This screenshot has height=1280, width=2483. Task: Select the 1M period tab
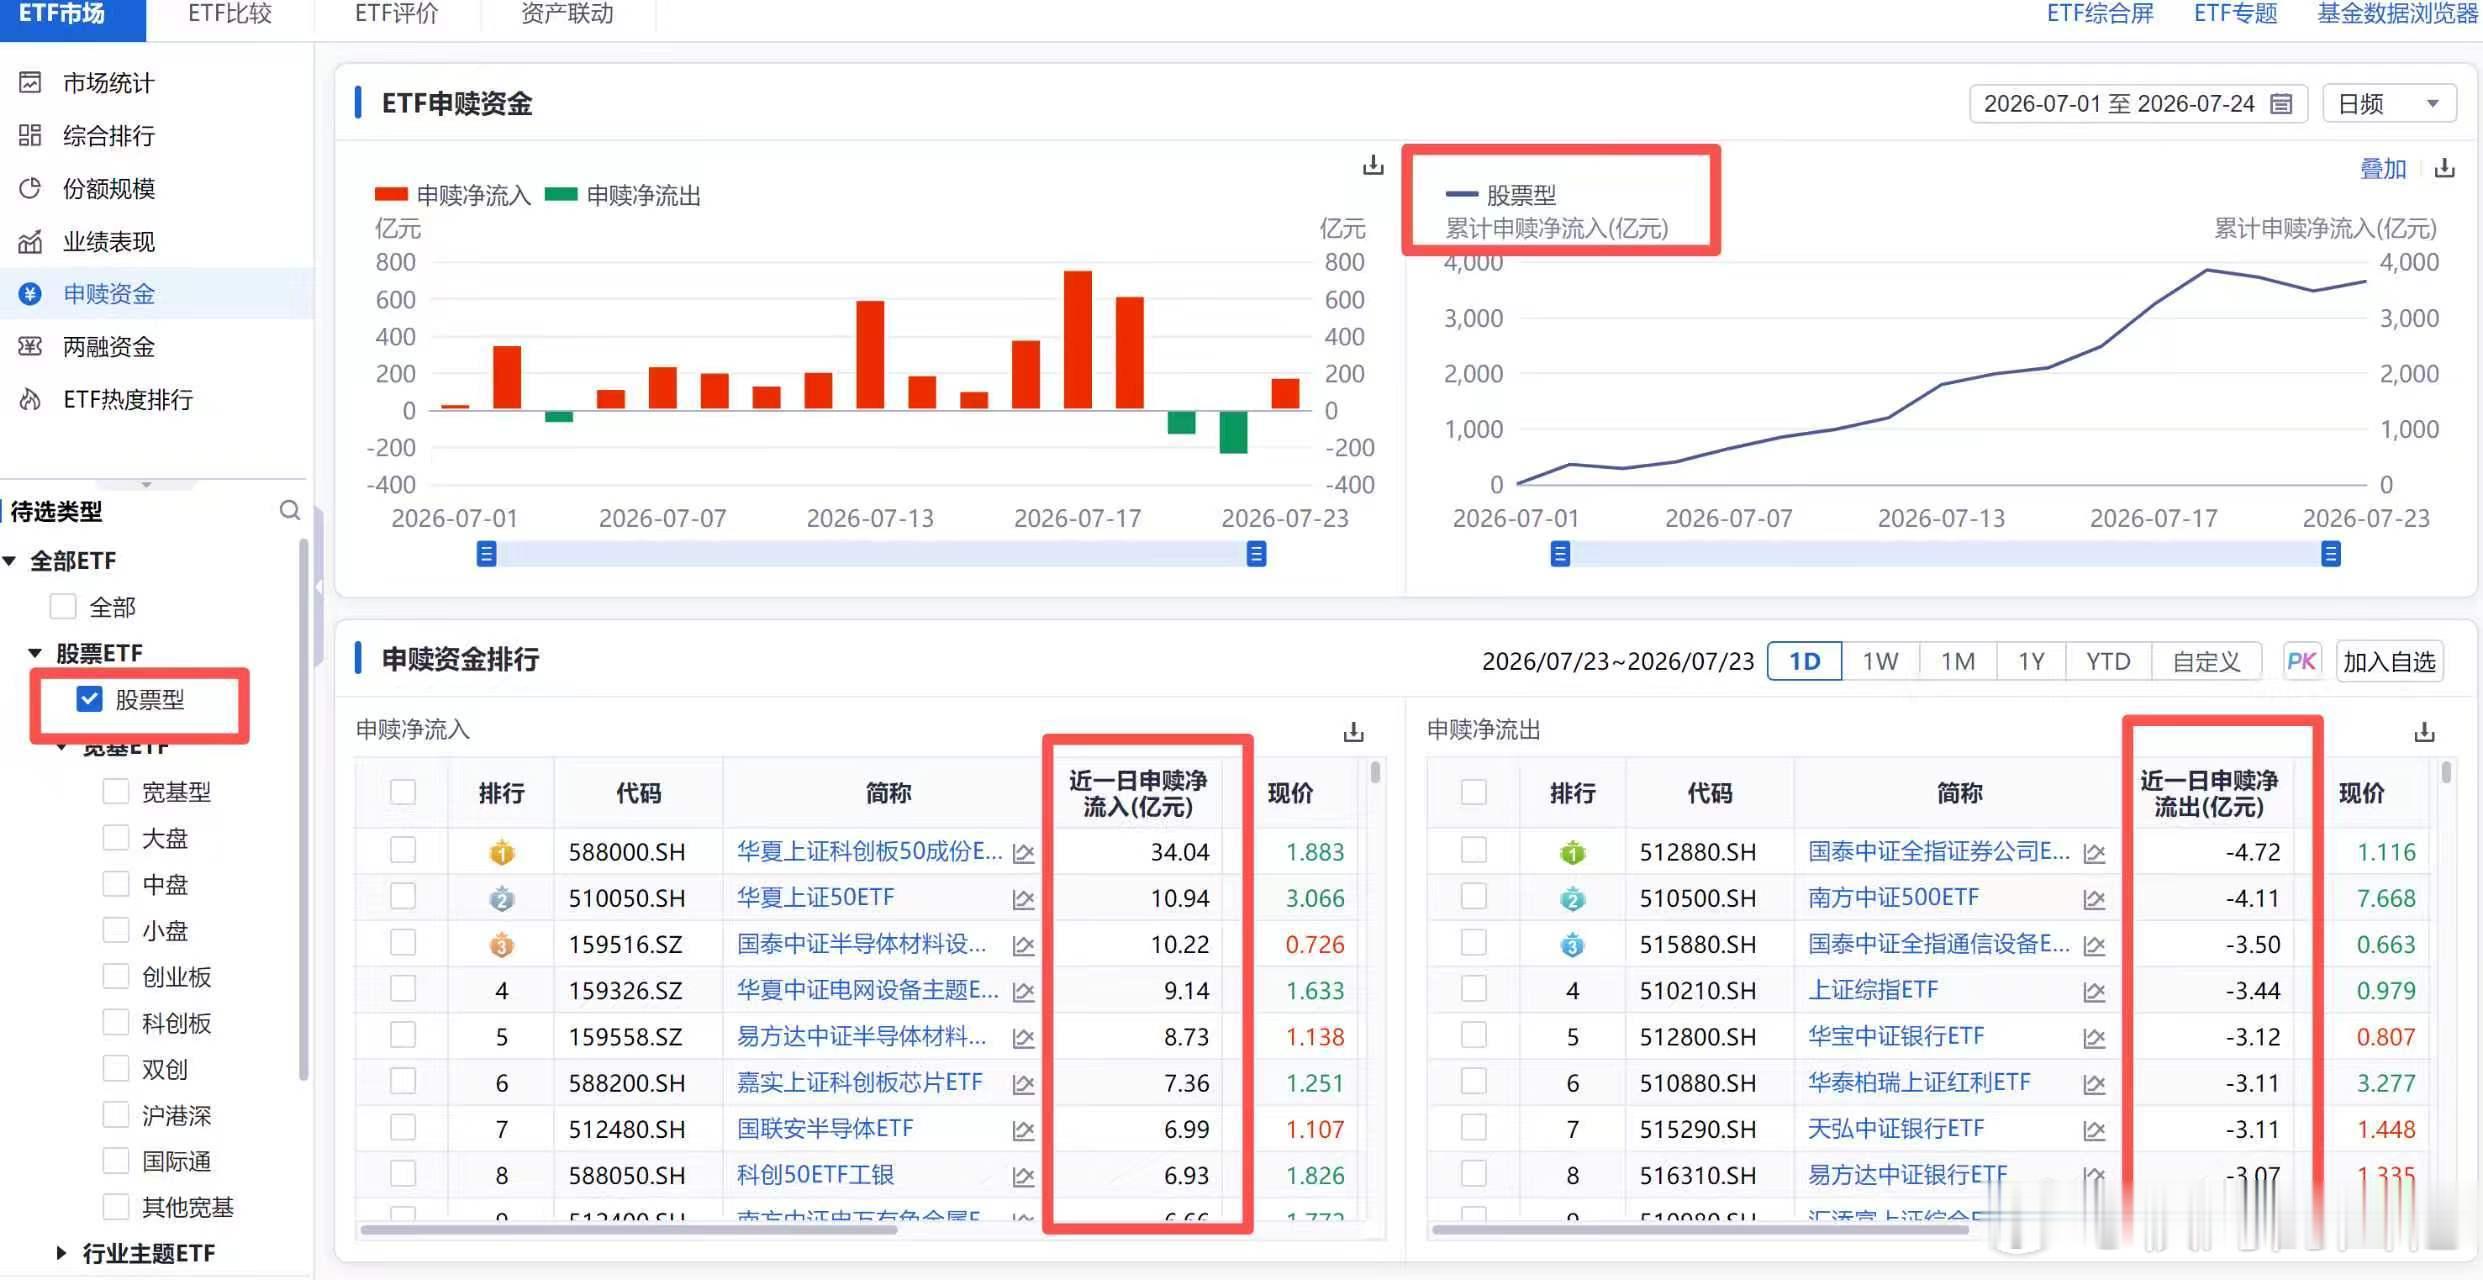pos(1958,661)
